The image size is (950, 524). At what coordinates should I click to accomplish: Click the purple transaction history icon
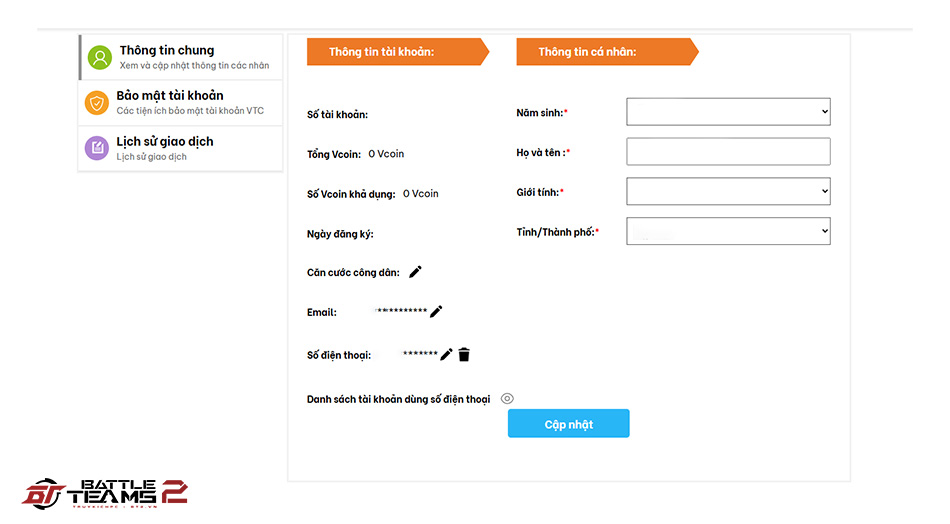click(97, 148)
